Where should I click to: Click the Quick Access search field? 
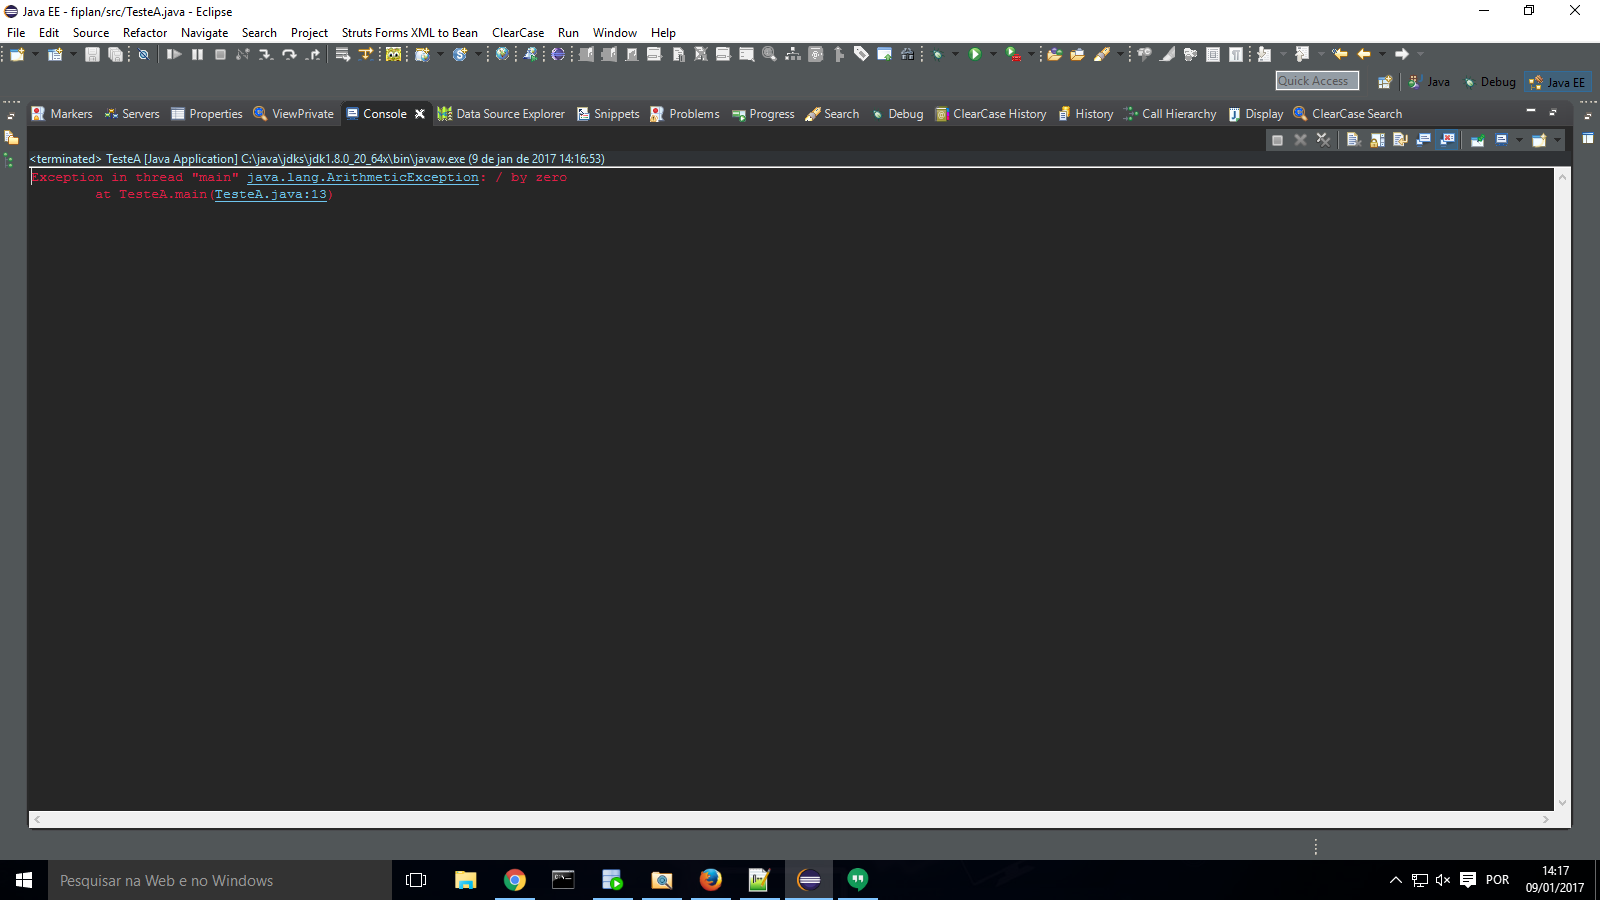click(x=1317, y=81)
